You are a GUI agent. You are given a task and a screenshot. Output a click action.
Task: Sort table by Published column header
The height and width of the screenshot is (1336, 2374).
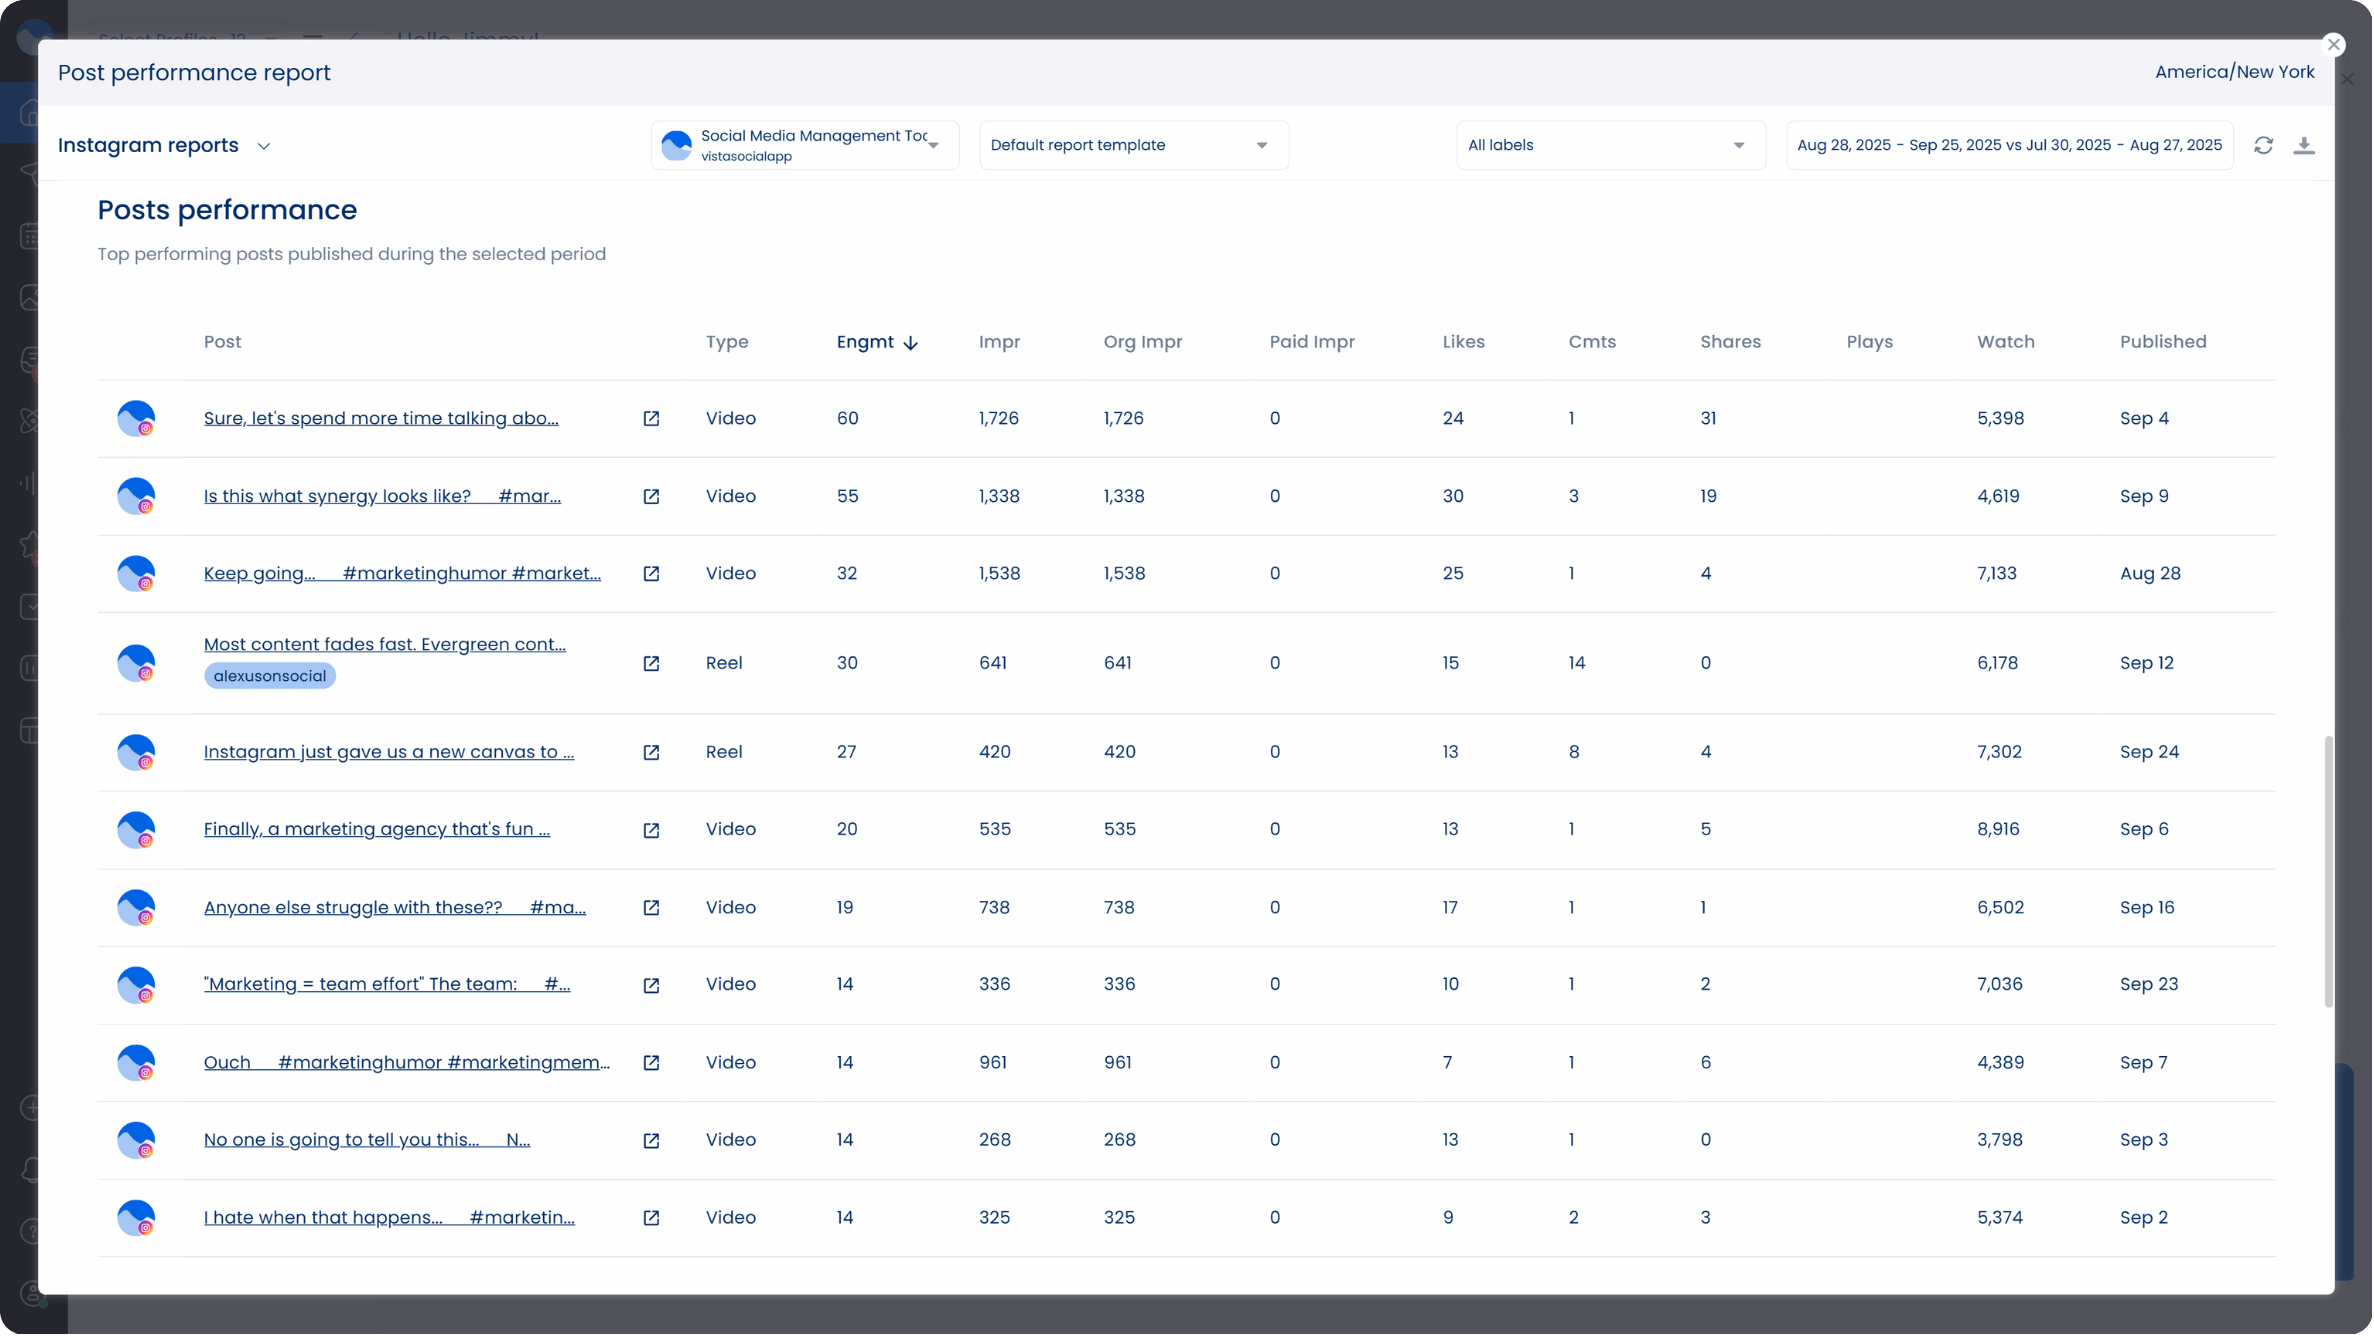[x=2162, y=342]
